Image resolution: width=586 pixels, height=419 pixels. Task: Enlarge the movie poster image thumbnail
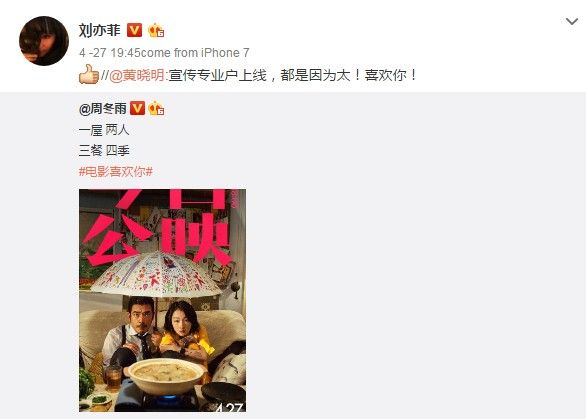[x=163, y=301]
